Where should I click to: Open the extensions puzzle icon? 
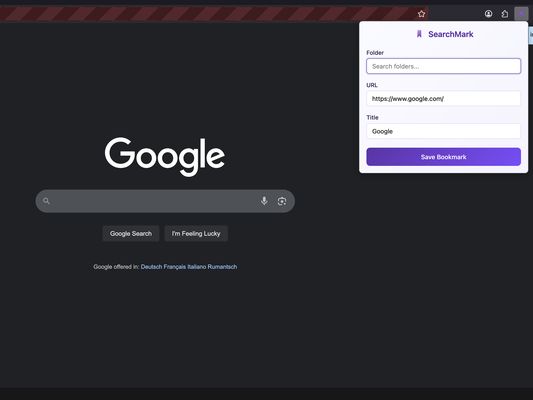tap(505, 14)
